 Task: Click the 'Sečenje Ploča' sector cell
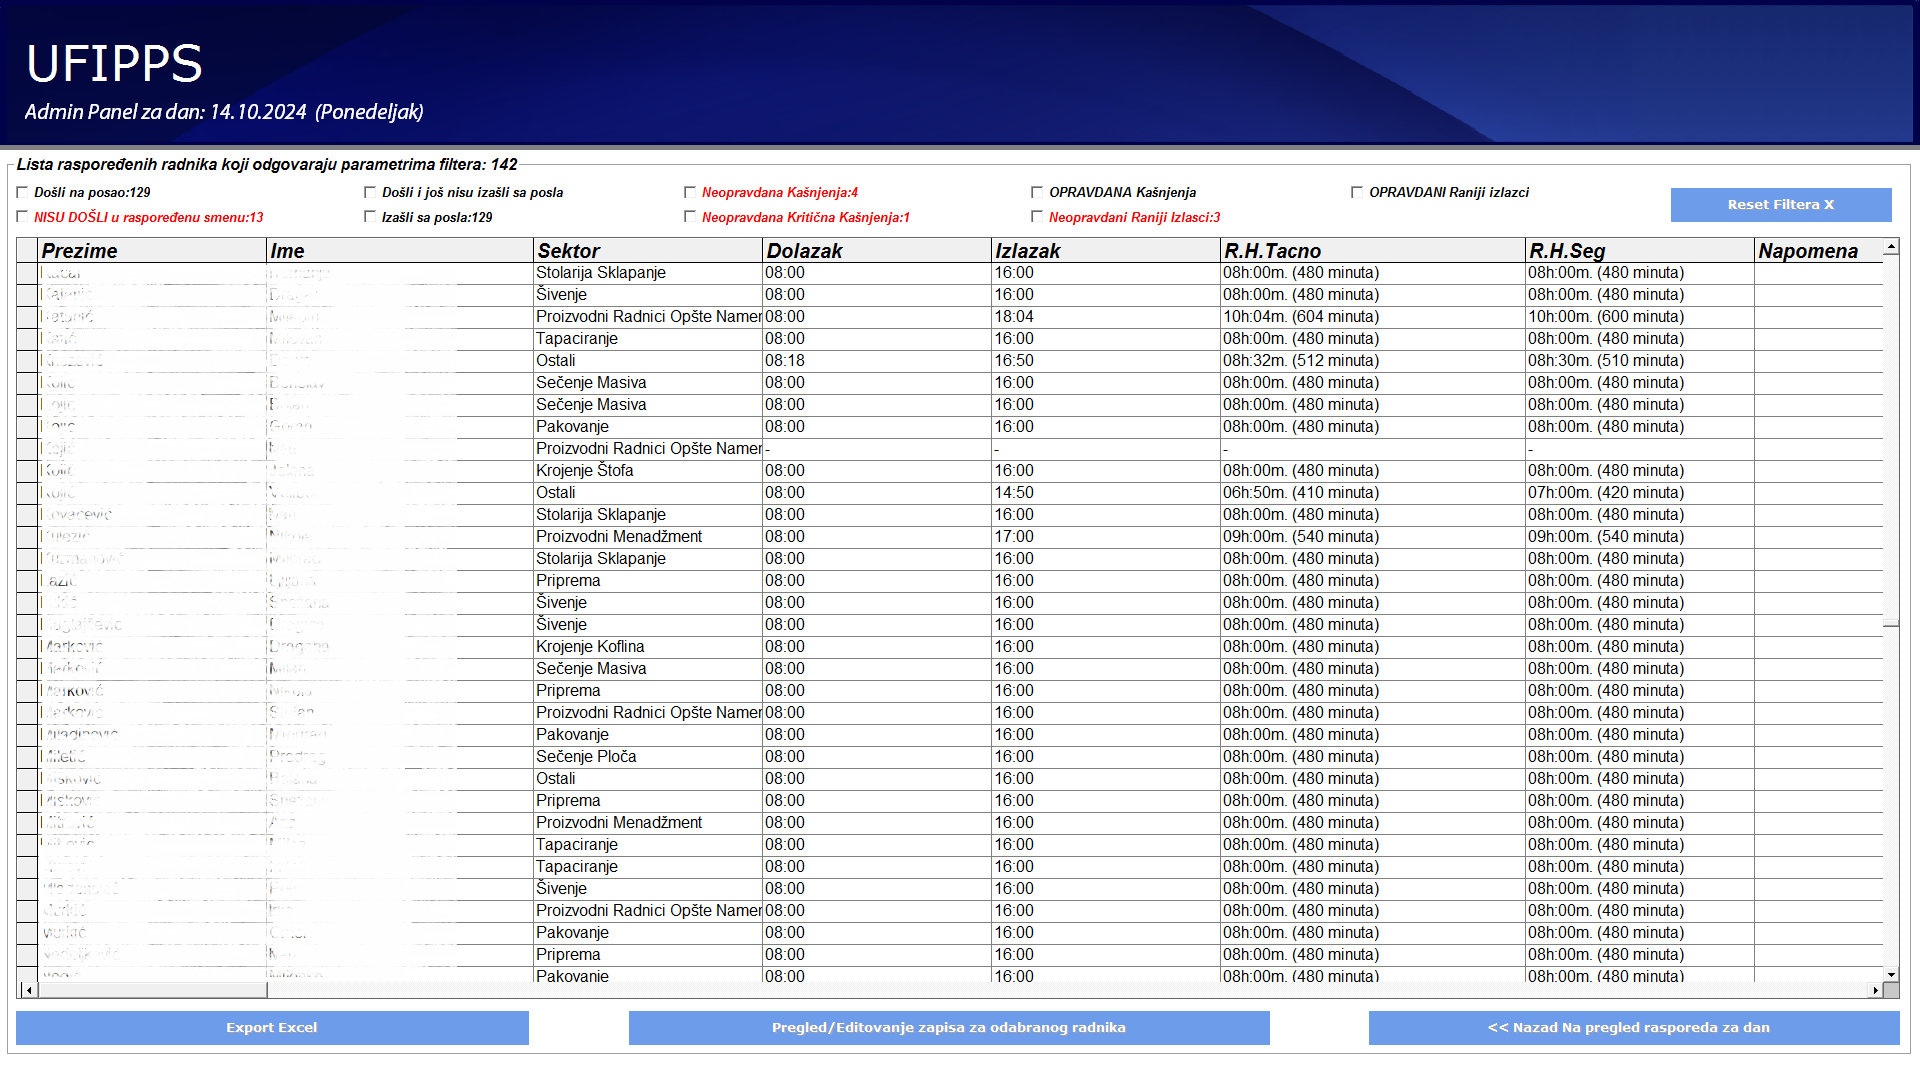click(x=648, y=757)
